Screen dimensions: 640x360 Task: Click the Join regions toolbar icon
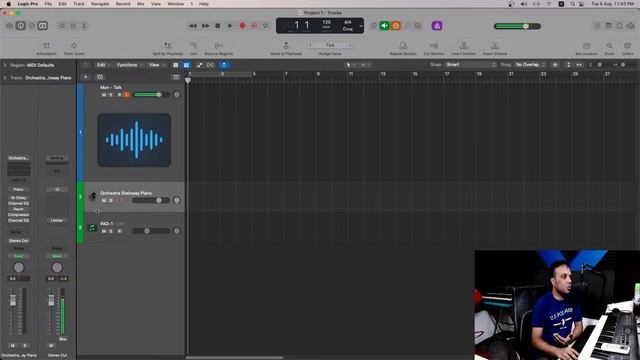(193, 45)
